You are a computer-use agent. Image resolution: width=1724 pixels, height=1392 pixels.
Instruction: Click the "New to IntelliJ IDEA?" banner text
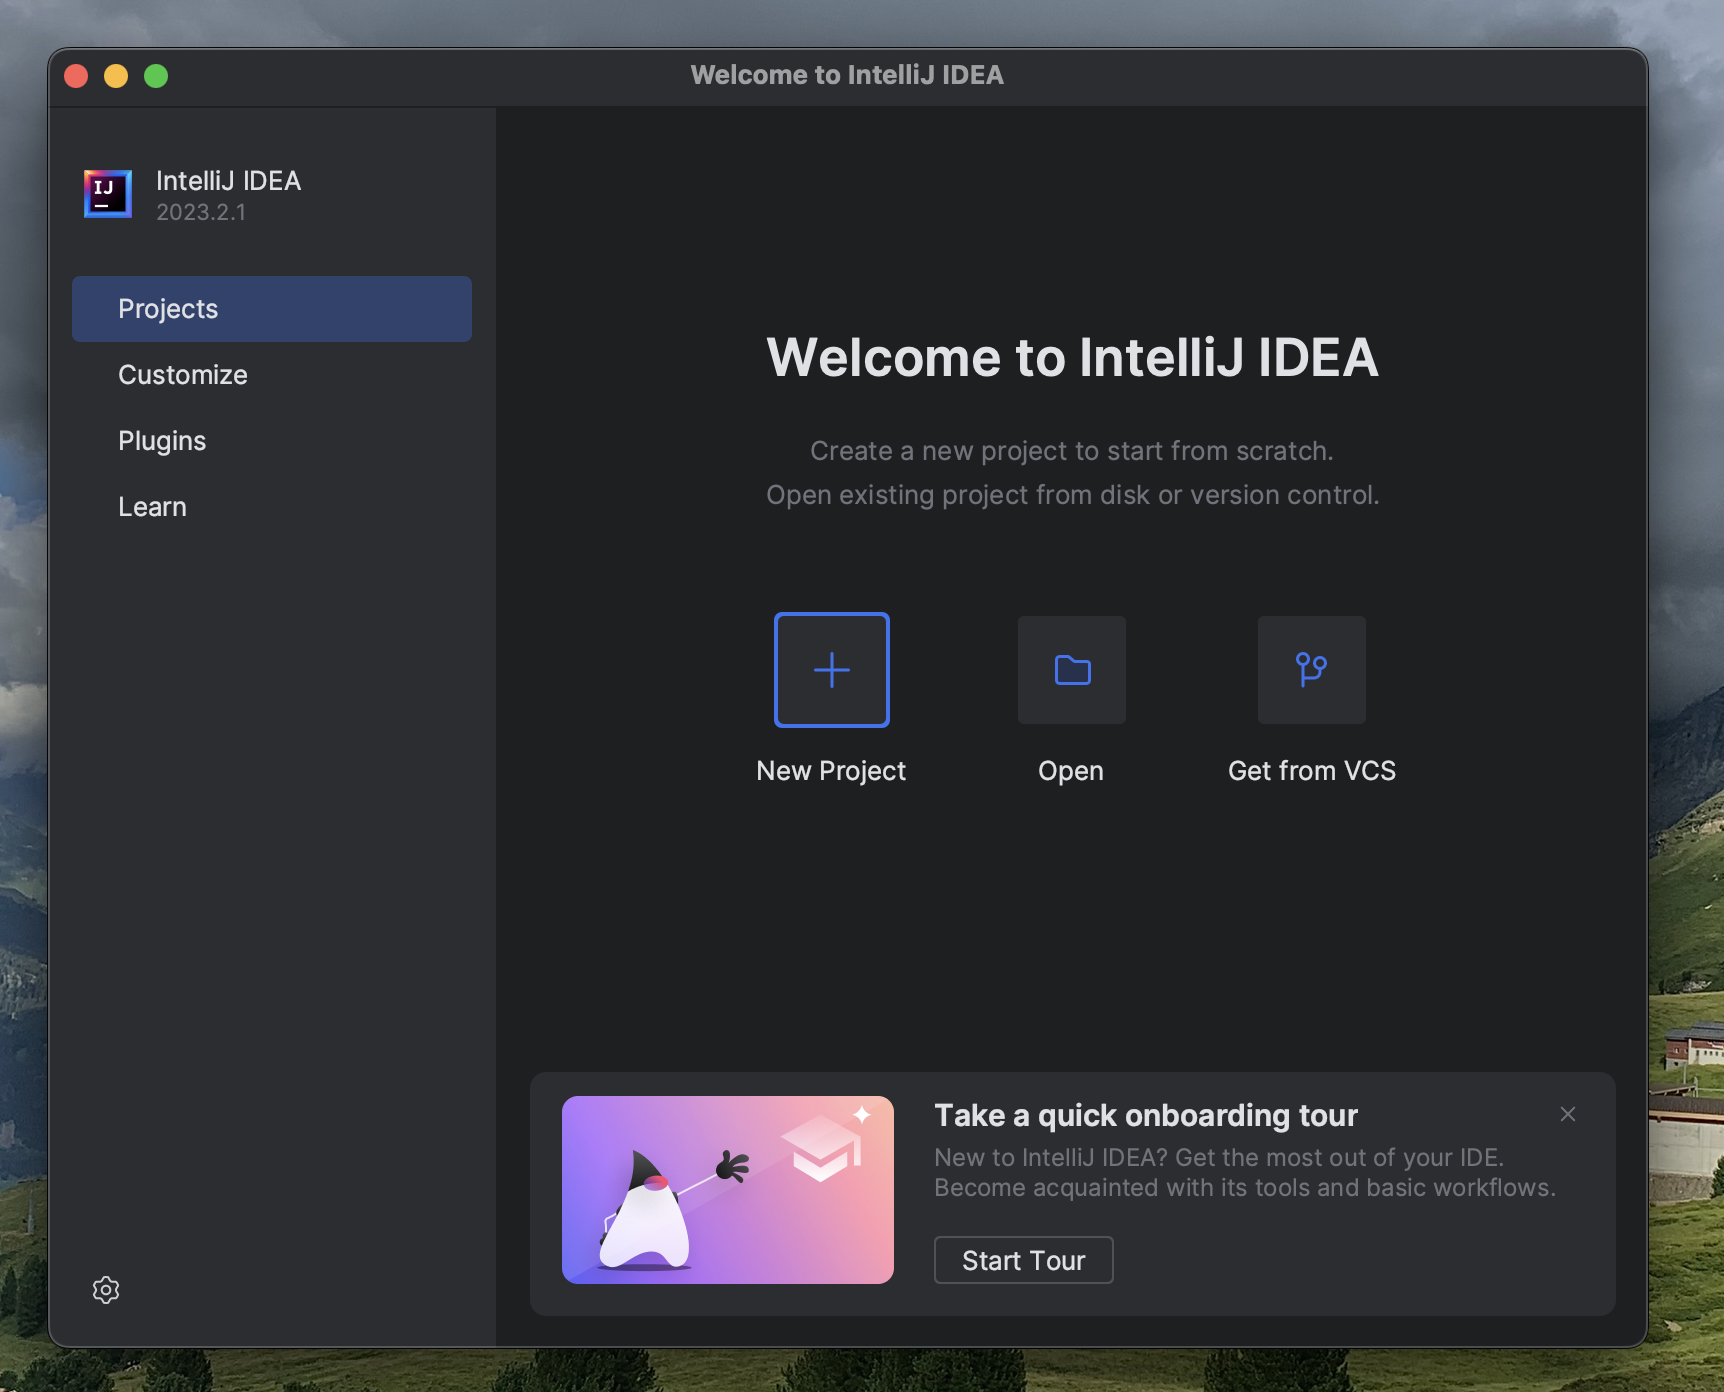coord(1219,1157)
